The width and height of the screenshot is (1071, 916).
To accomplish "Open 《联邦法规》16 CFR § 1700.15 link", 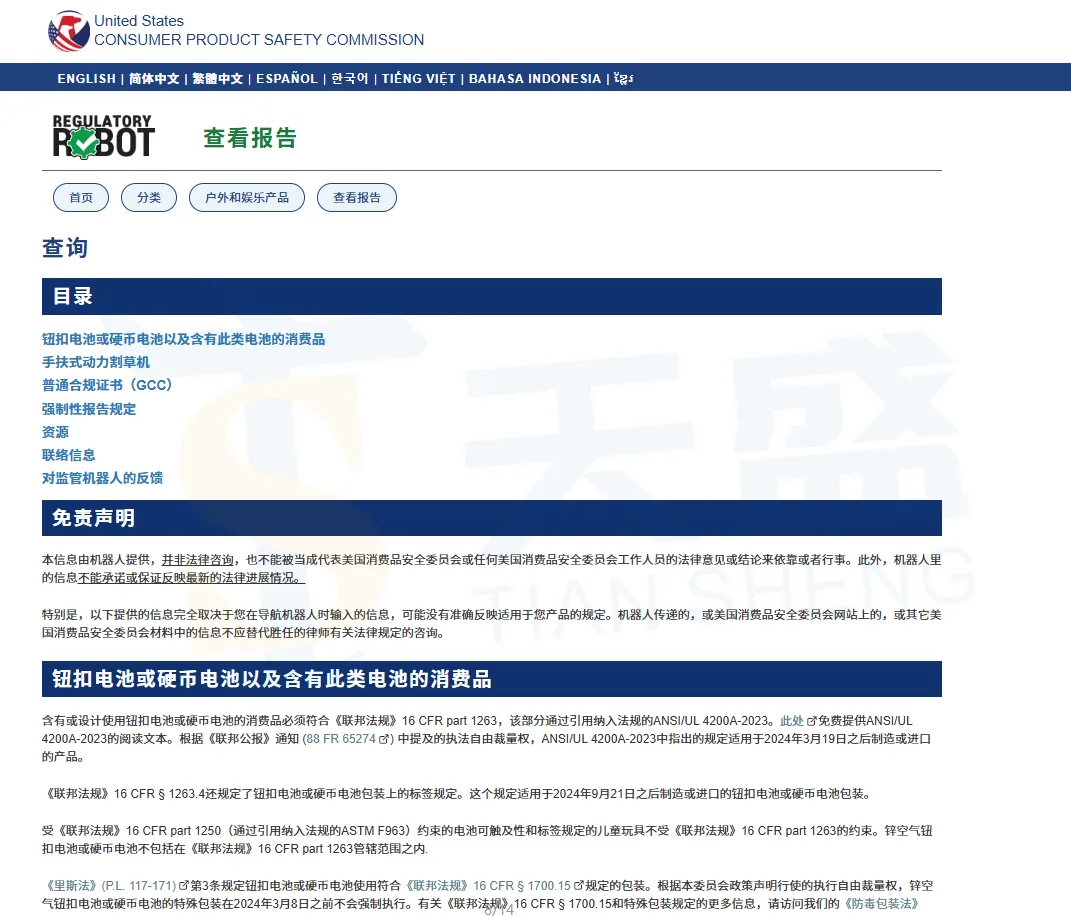I will point(488,885).
